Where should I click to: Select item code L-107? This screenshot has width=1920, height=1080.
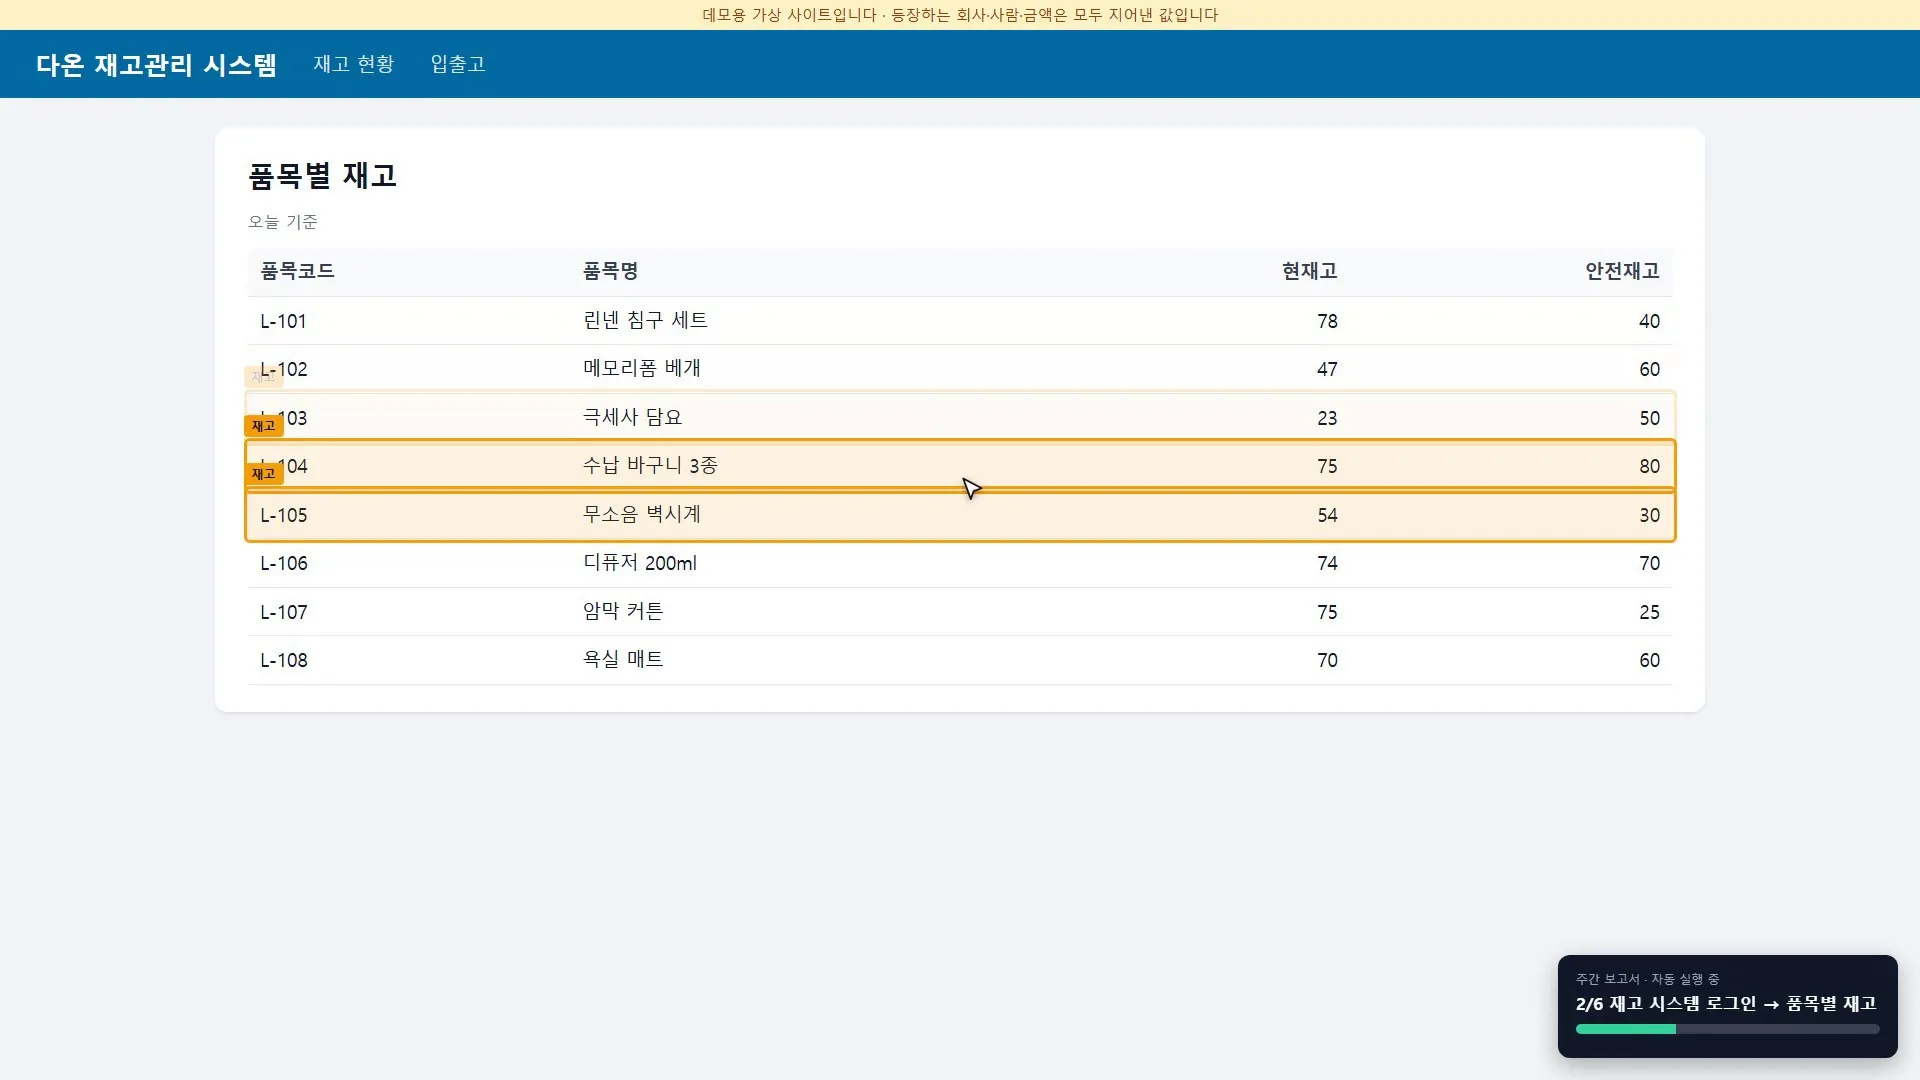(284, 612)
